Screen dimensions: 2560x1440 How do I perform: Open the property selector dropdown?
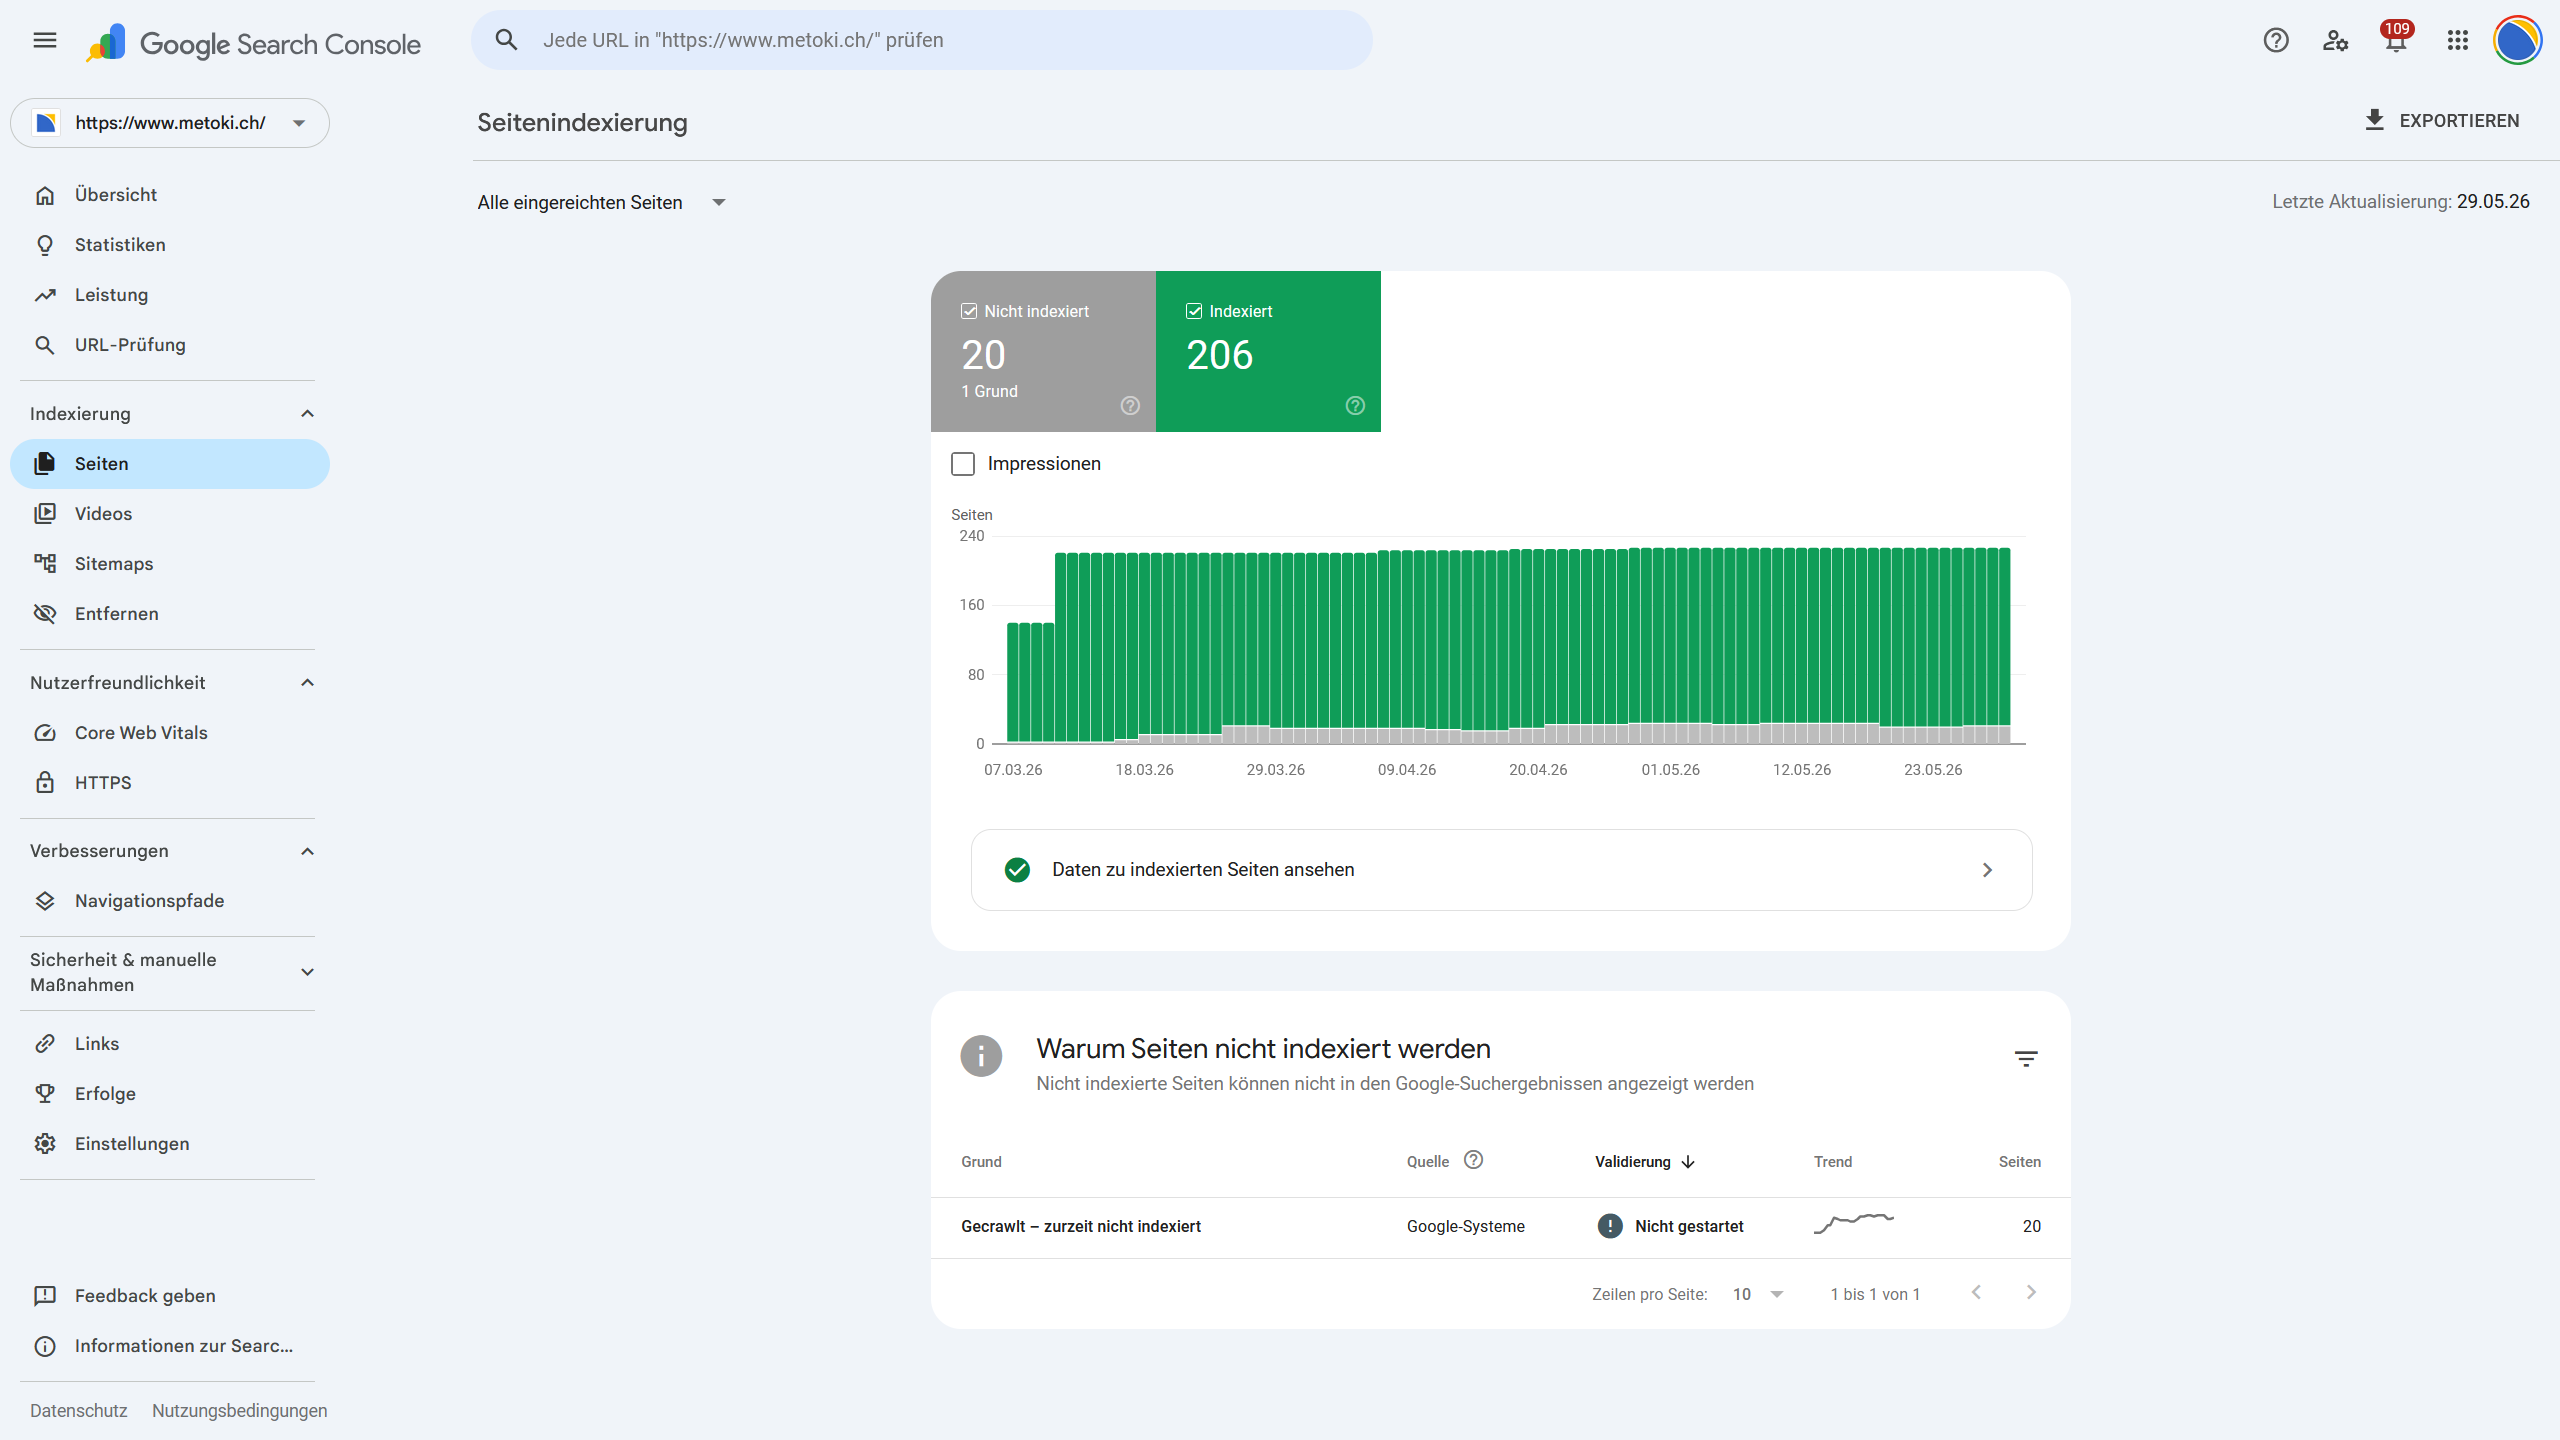170,123
